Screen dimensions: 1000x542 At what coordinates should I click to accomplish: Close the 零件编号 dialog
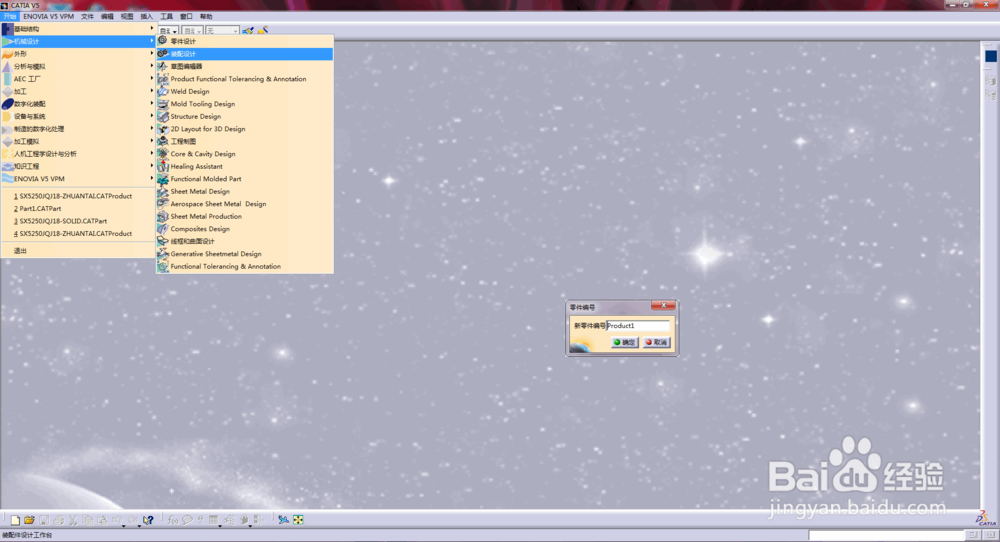click(663, 305)
